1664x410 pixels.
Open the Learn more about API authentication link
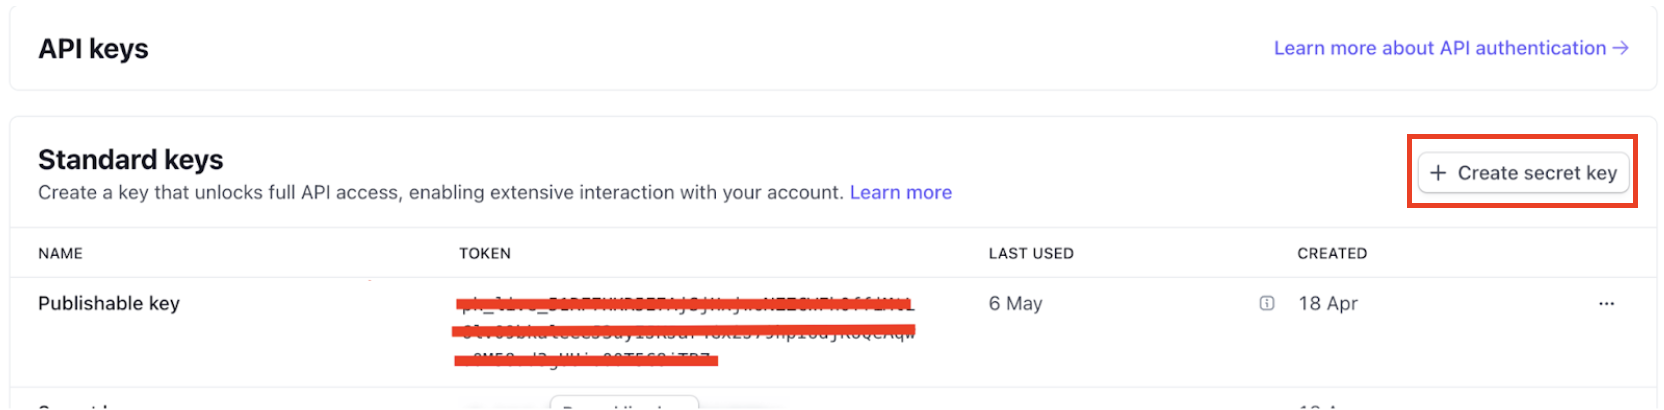(1439, 48)
